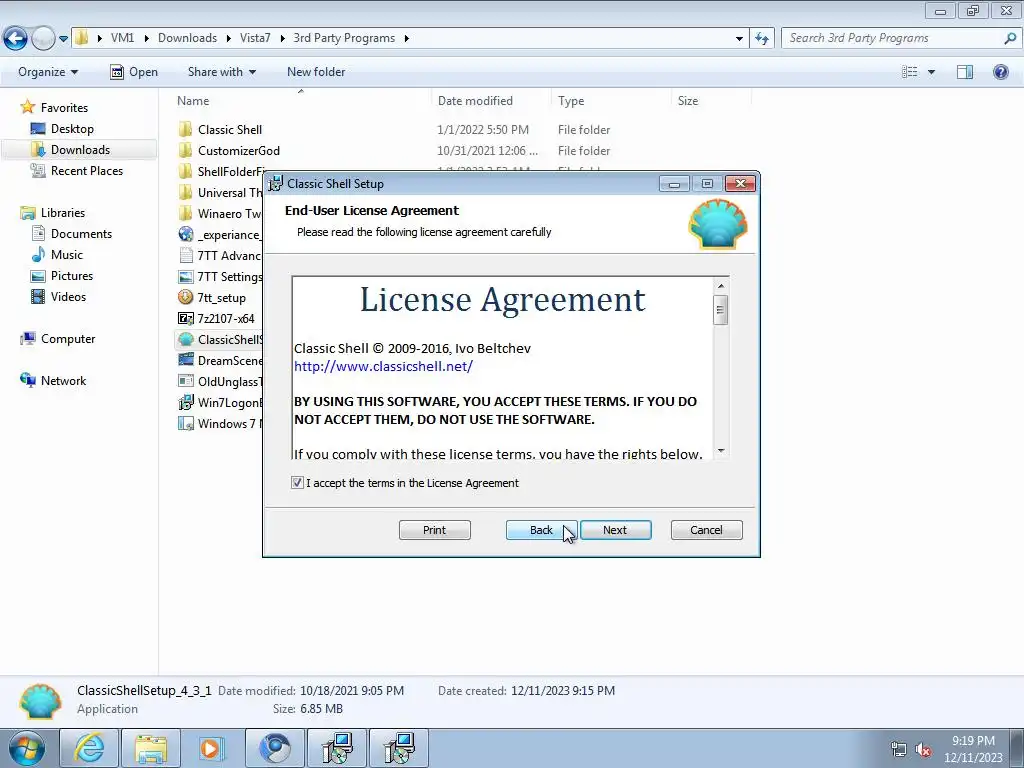The image size is (1024, 768).
Task: Click the Downloads breadcrumb in address bar
Action: click(x=187, y=38)
